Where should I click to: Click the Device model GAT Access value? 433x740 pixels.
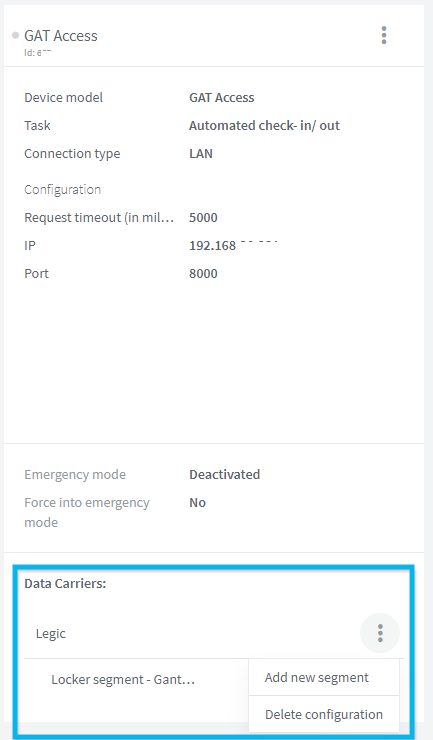click(x=222, y=98)
